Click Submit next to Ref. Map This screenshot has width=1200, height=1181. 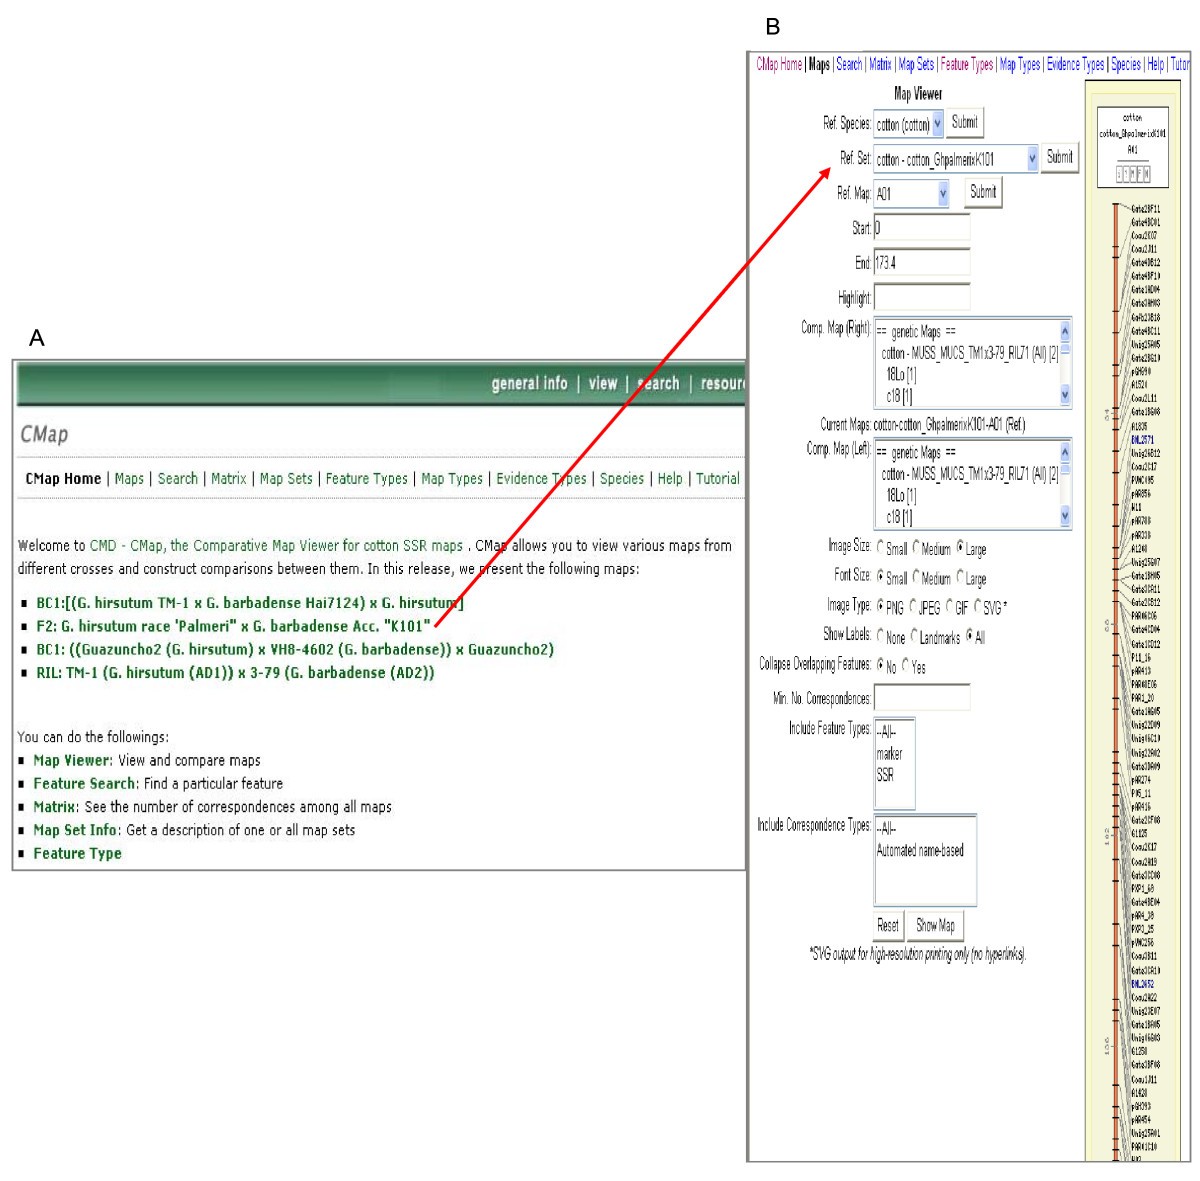pos(983,192)
